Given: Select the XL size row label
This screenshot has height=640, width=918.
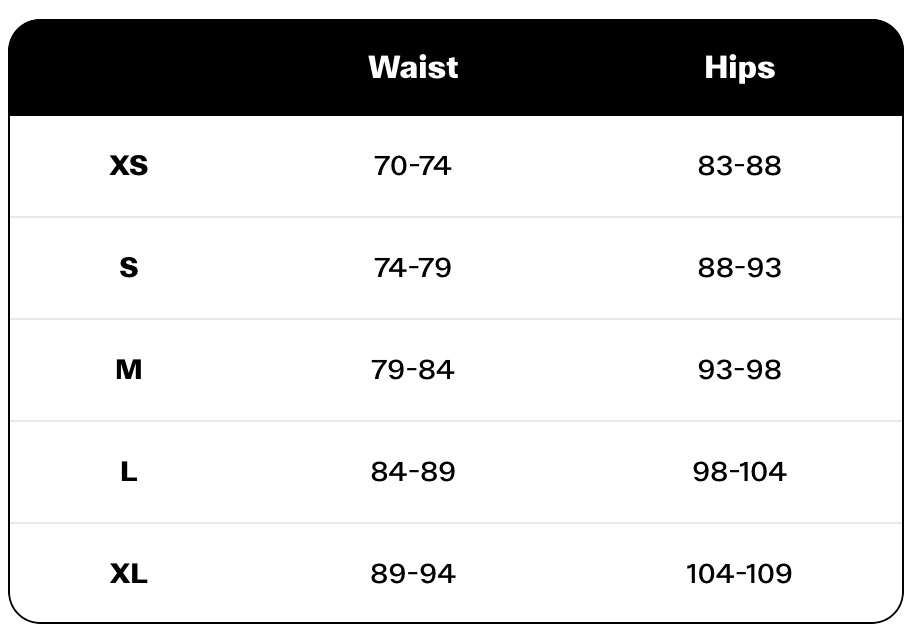Looking at the screenshot, I should point(129,574).
